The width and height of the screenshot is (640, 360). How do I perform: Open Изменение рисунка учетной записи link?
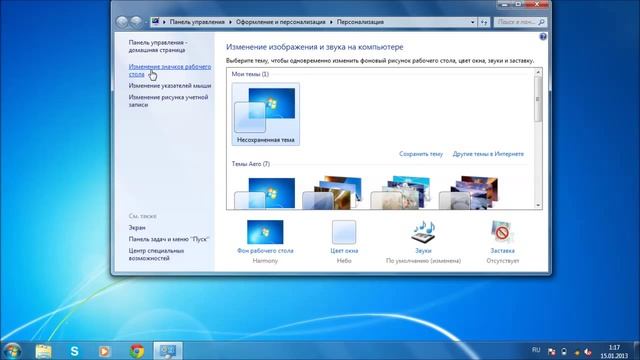coord(168,101)
